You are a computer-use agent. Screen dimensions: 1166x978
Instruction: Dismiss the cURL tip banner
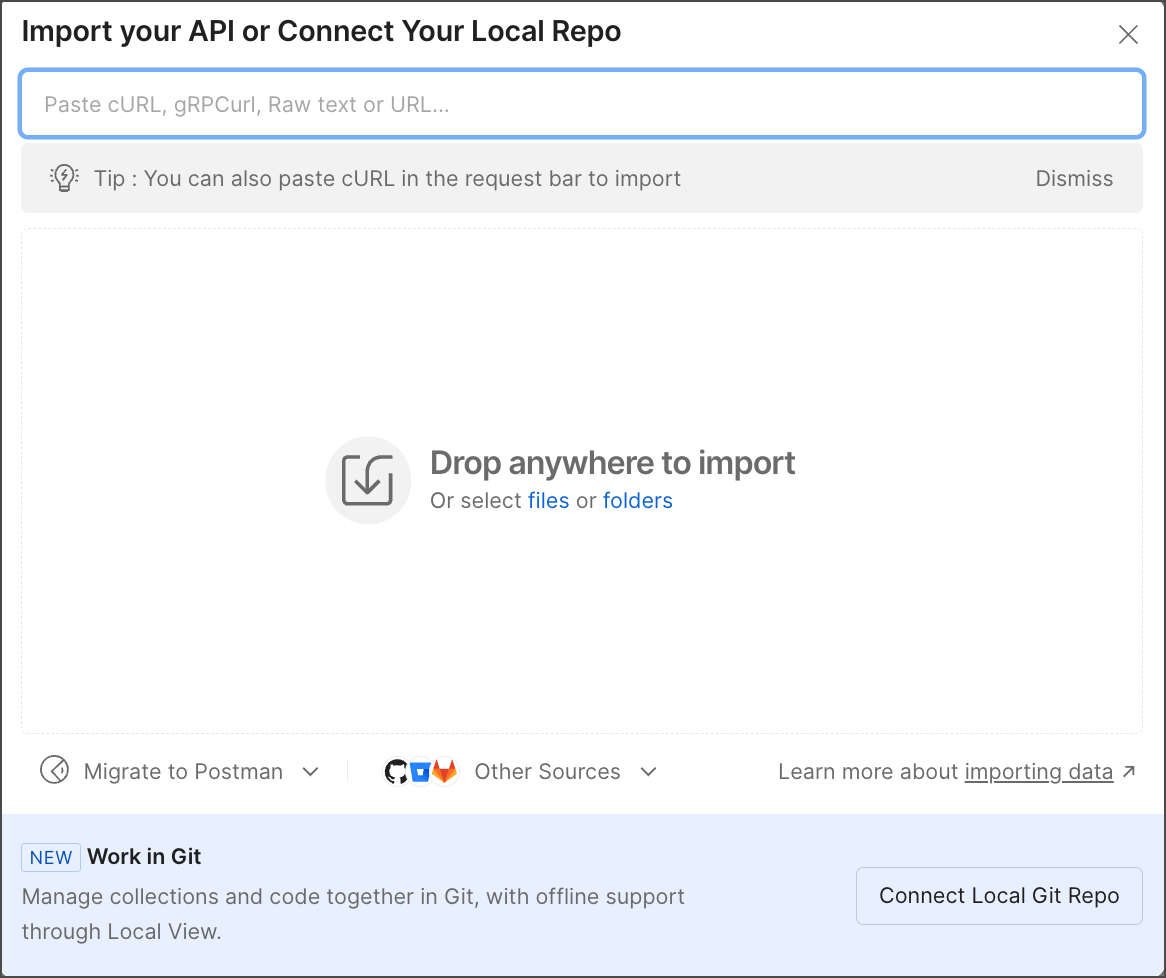coord(1074,178)
